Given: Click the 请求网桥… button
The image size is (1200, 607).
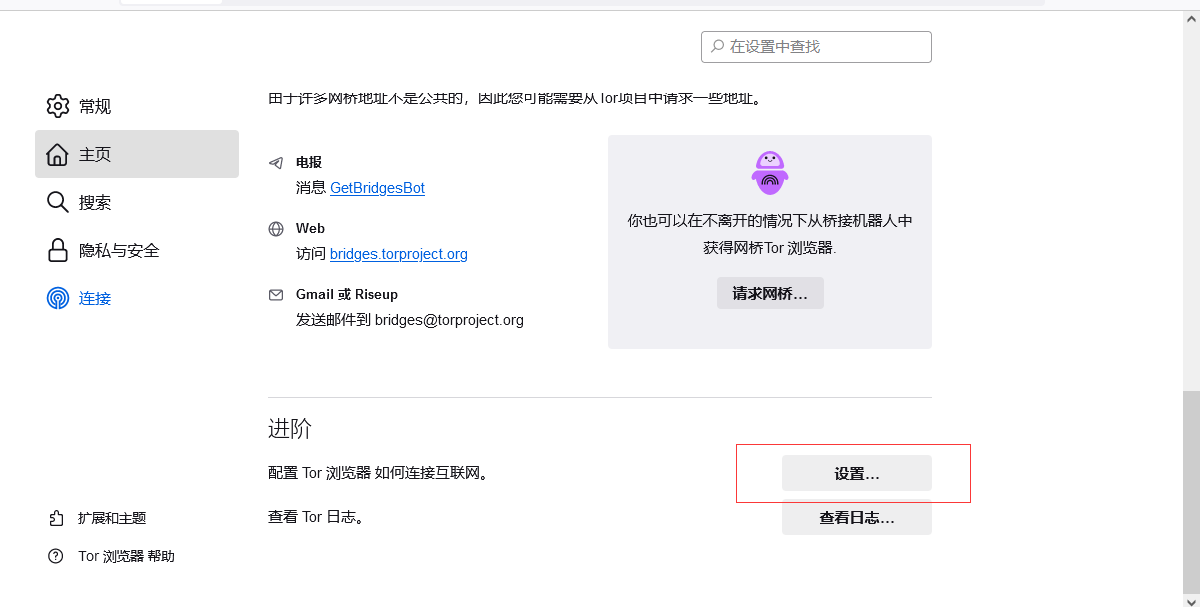Looking at the screenshot, I should (770, 293).
